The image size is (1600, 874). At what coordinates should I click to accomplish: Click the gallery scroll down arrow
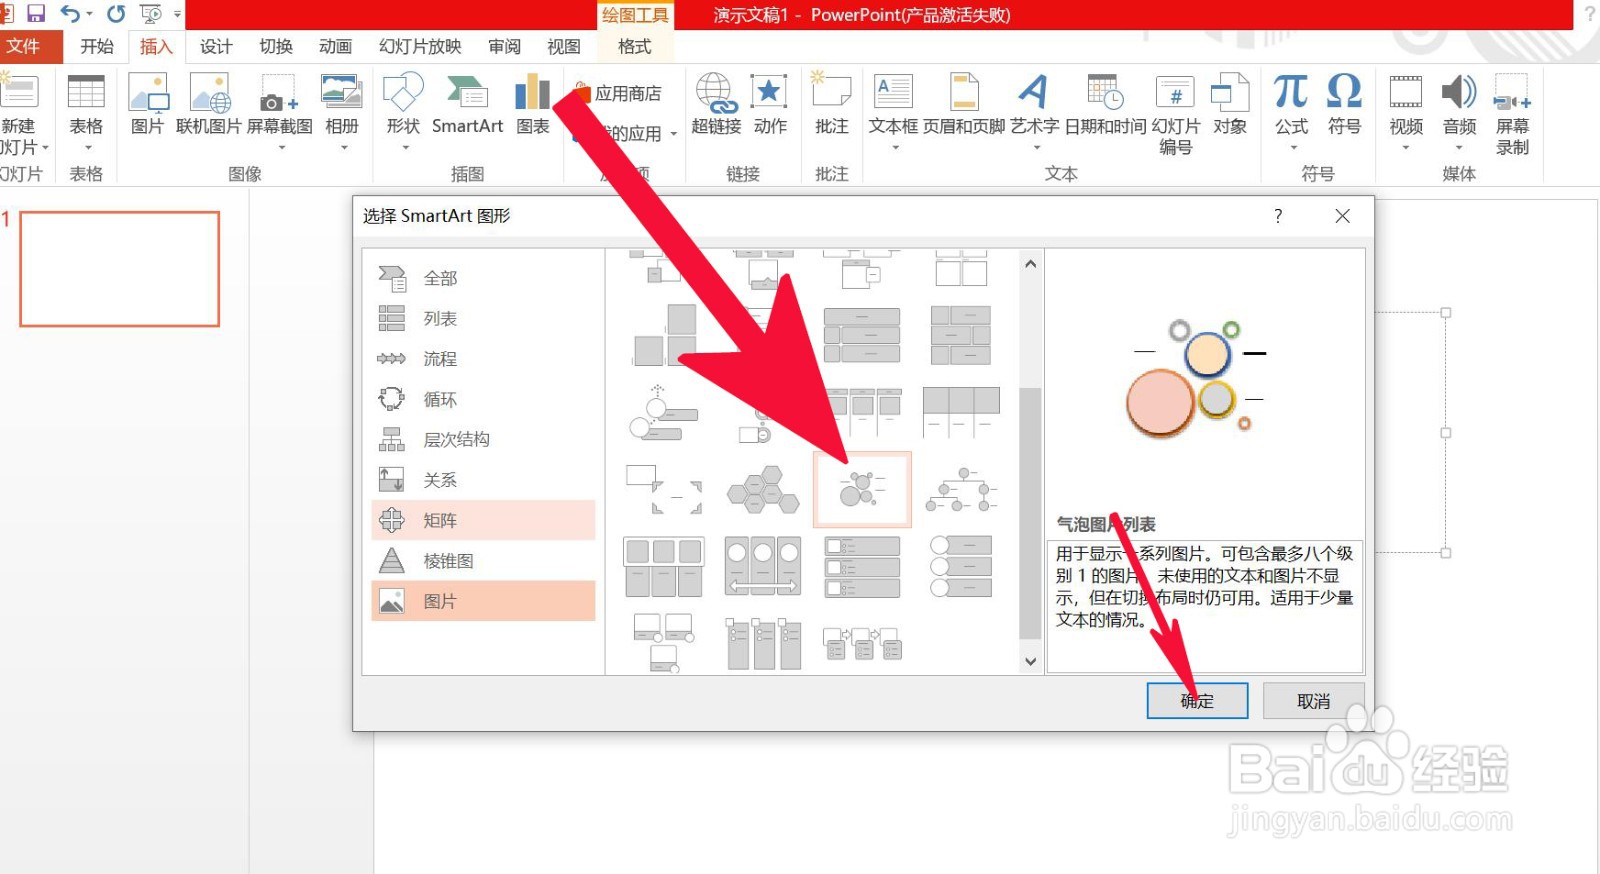click(x=1030, y=661)
